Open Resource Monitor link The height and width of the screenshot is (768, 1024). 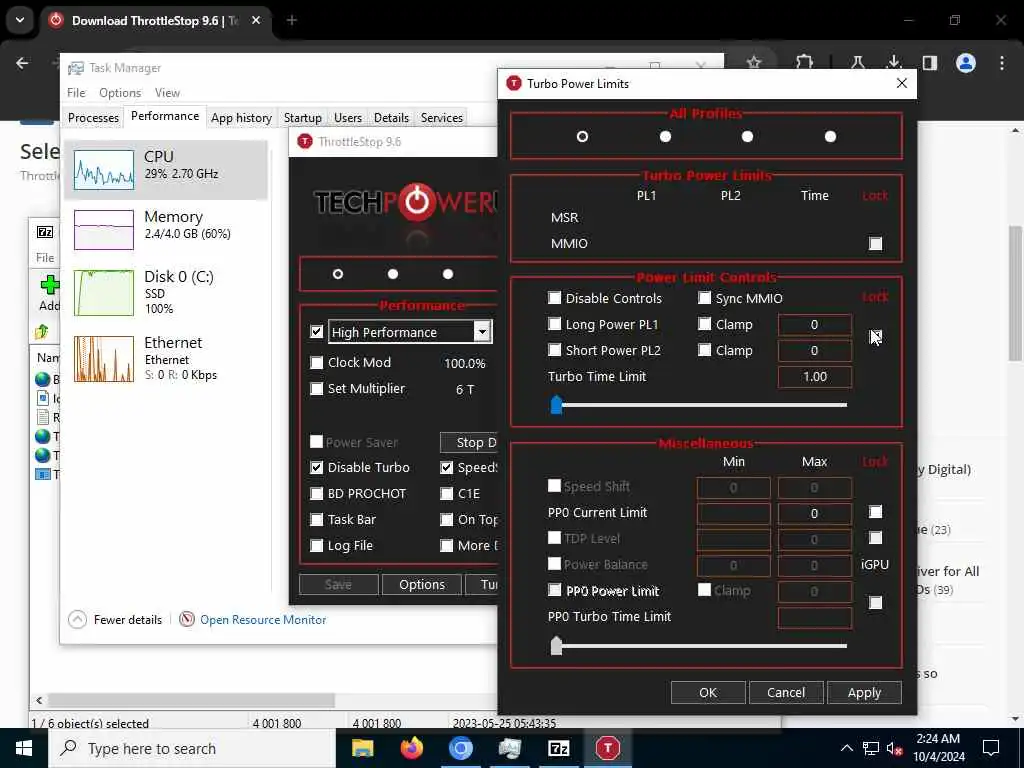[263, 620]
